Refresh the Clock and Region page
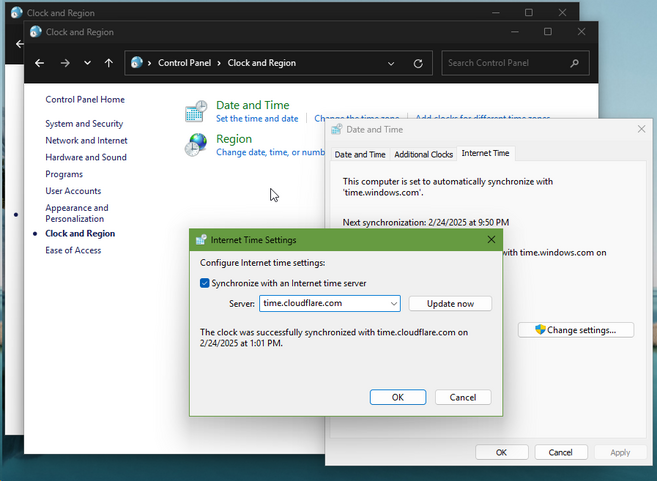This screenshot has width=657, height=481. pyautogui.click(x=418, y=64)
